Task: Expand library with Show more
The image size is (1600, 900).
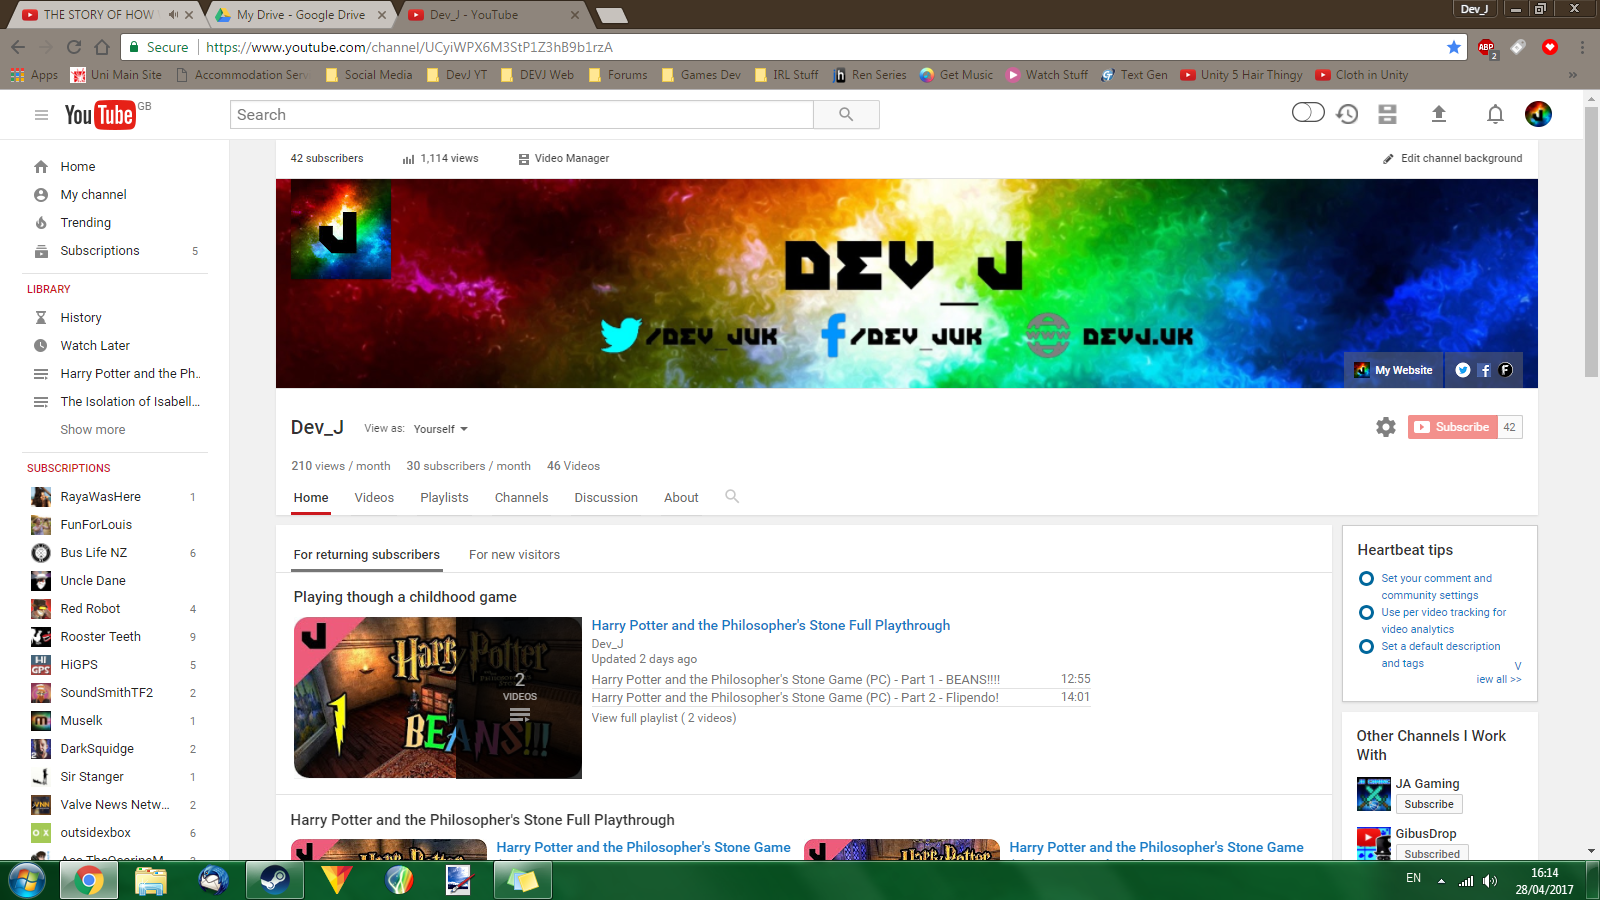Action: pos(93,430)
